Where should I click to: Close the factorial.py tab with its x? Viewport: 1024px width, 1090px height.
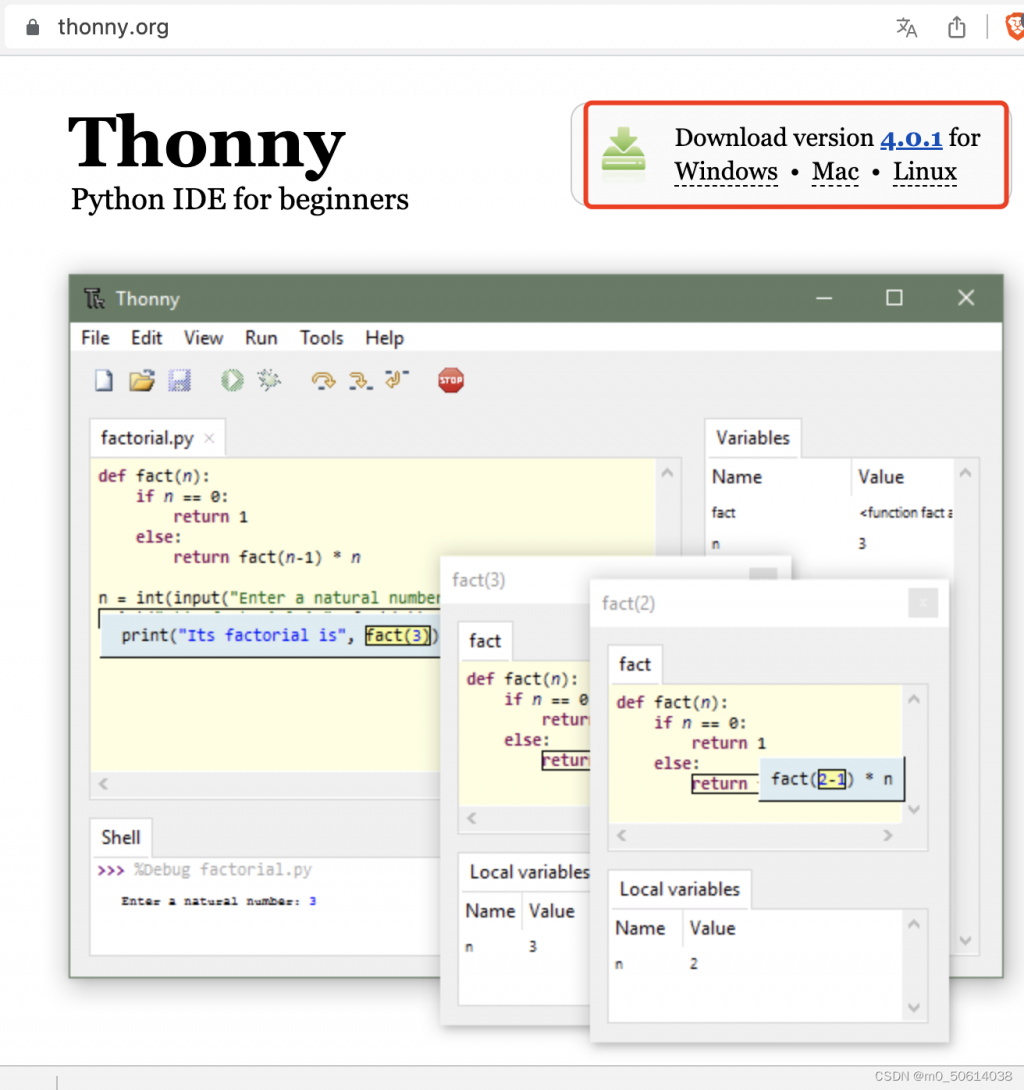pos(209,438)
